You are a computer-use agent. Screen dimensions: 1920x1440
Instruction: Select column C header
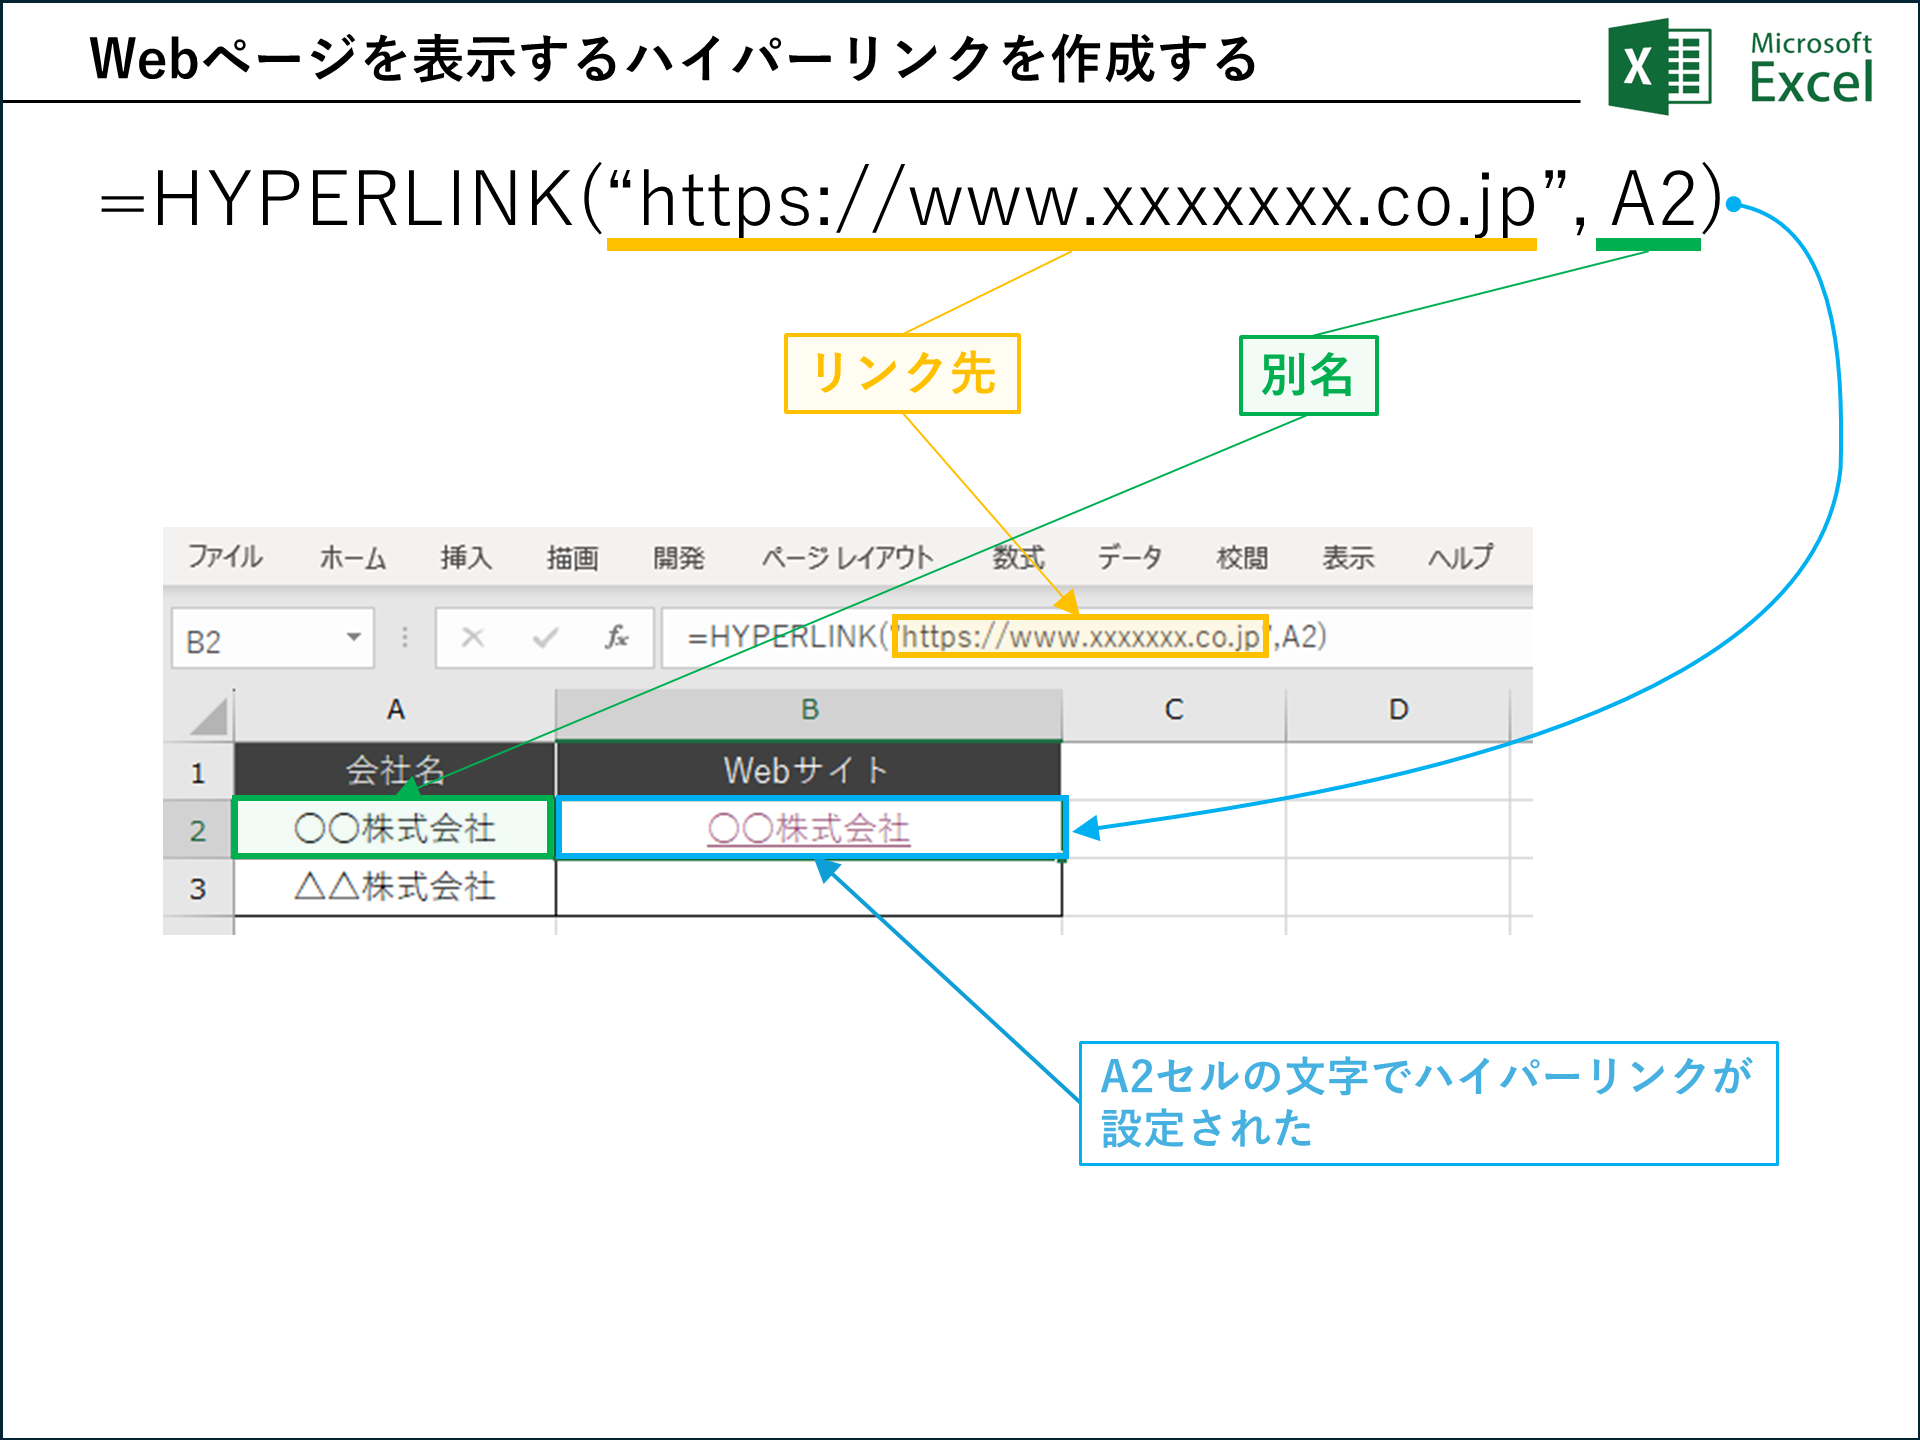[x=1174, y=710]
